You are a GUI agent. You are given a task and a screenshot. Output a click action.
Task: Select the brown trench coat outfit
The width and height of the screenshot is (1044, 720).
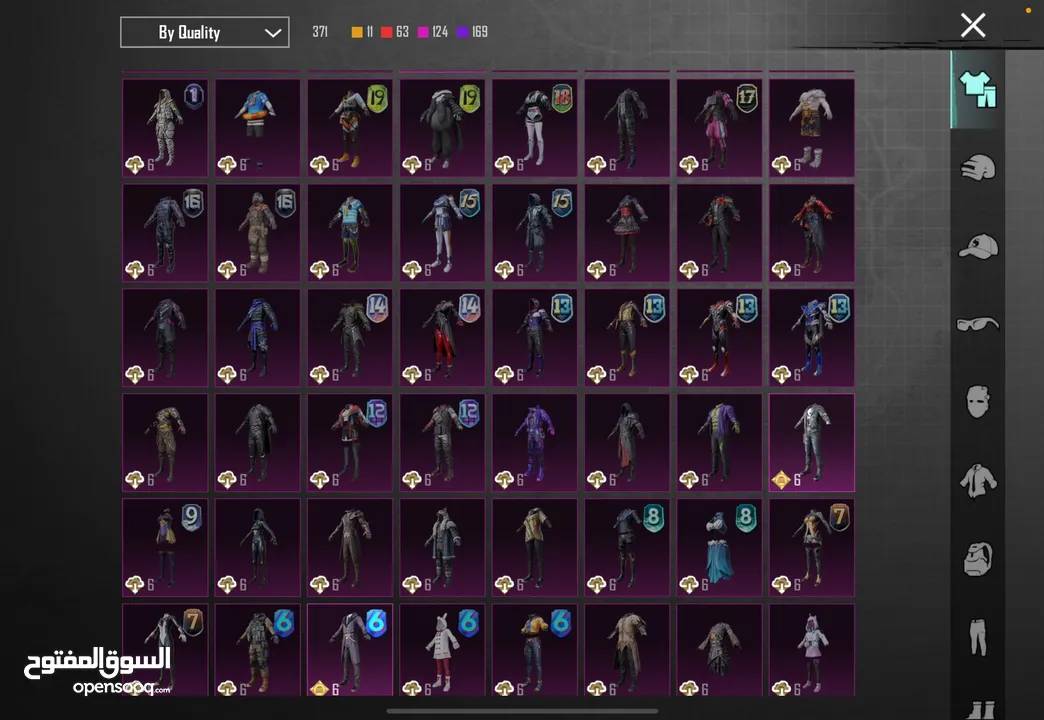(x=350, y=547)
